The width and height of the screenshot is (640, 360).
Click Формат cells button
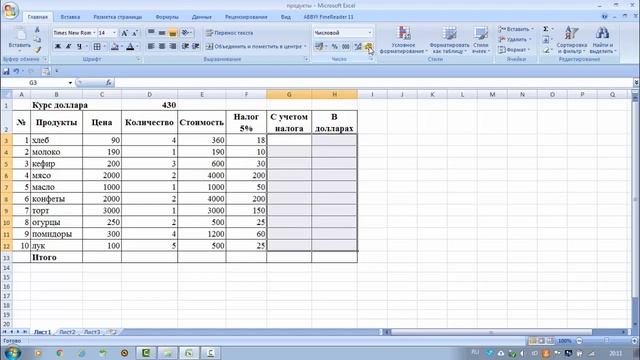point(513,50)
